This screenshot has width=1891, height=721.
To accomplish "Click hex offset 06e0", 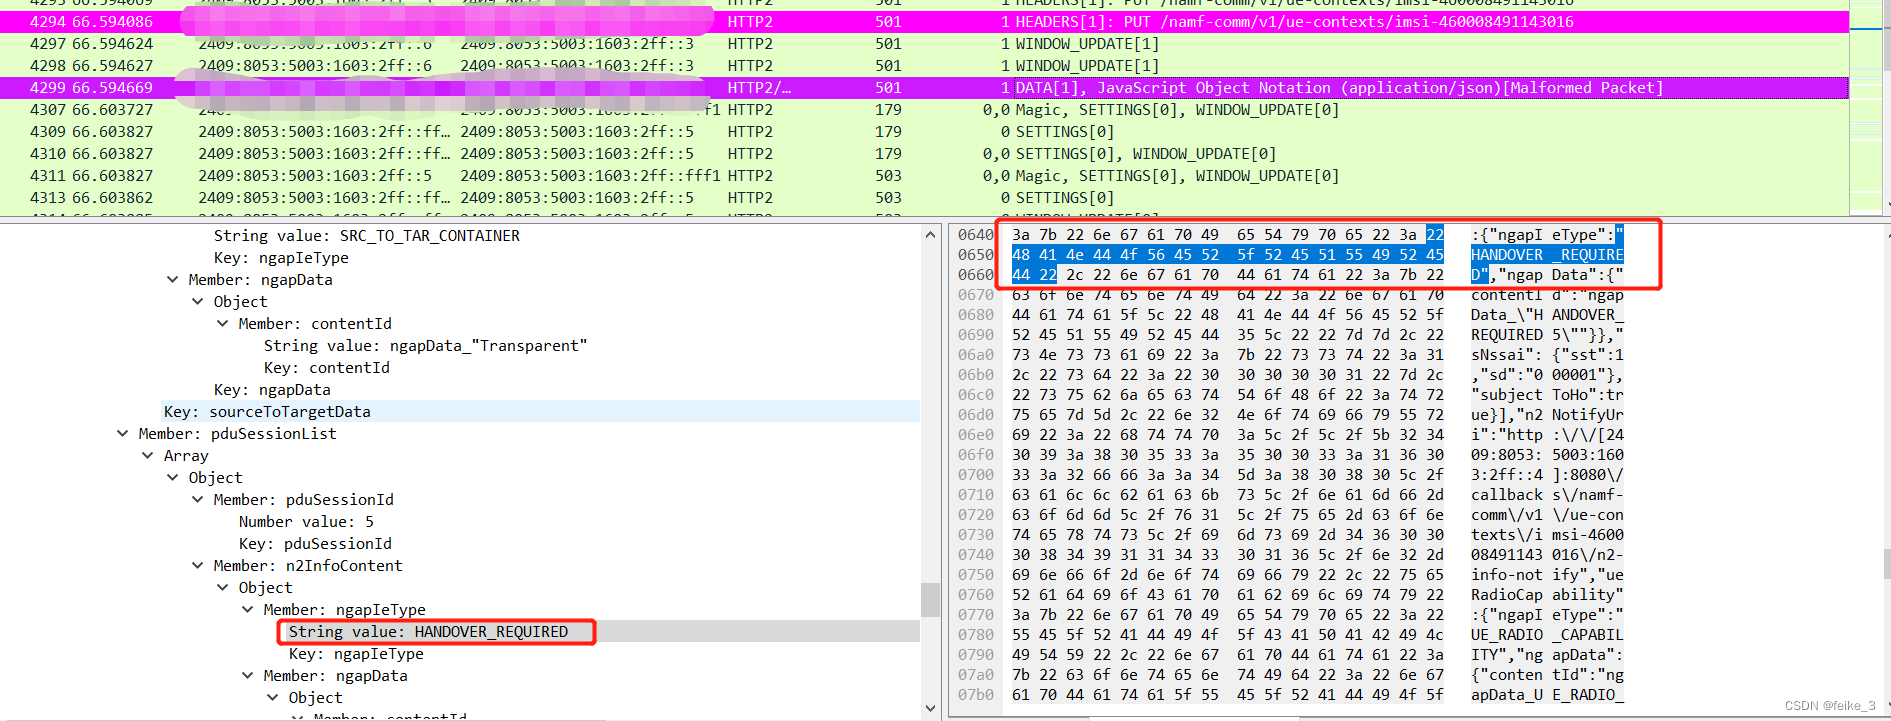I will point(975,435).
